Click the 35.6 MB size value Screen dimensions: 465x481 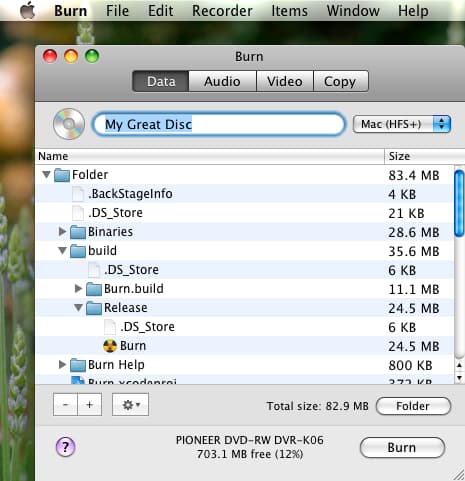(x=414, y=251)
